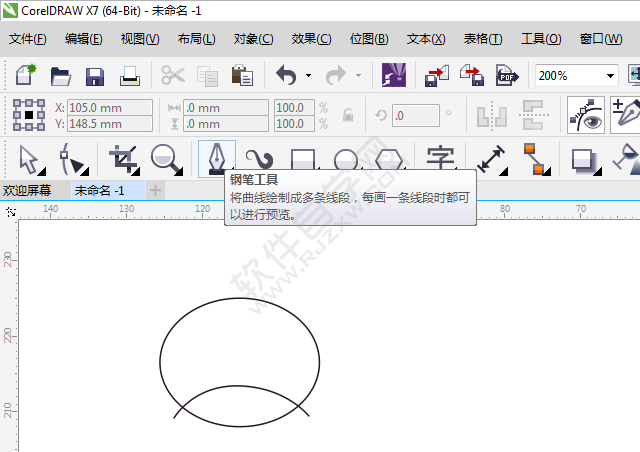
Task: Expand Crop tool flyout arrow
Action: click(136, 171)
